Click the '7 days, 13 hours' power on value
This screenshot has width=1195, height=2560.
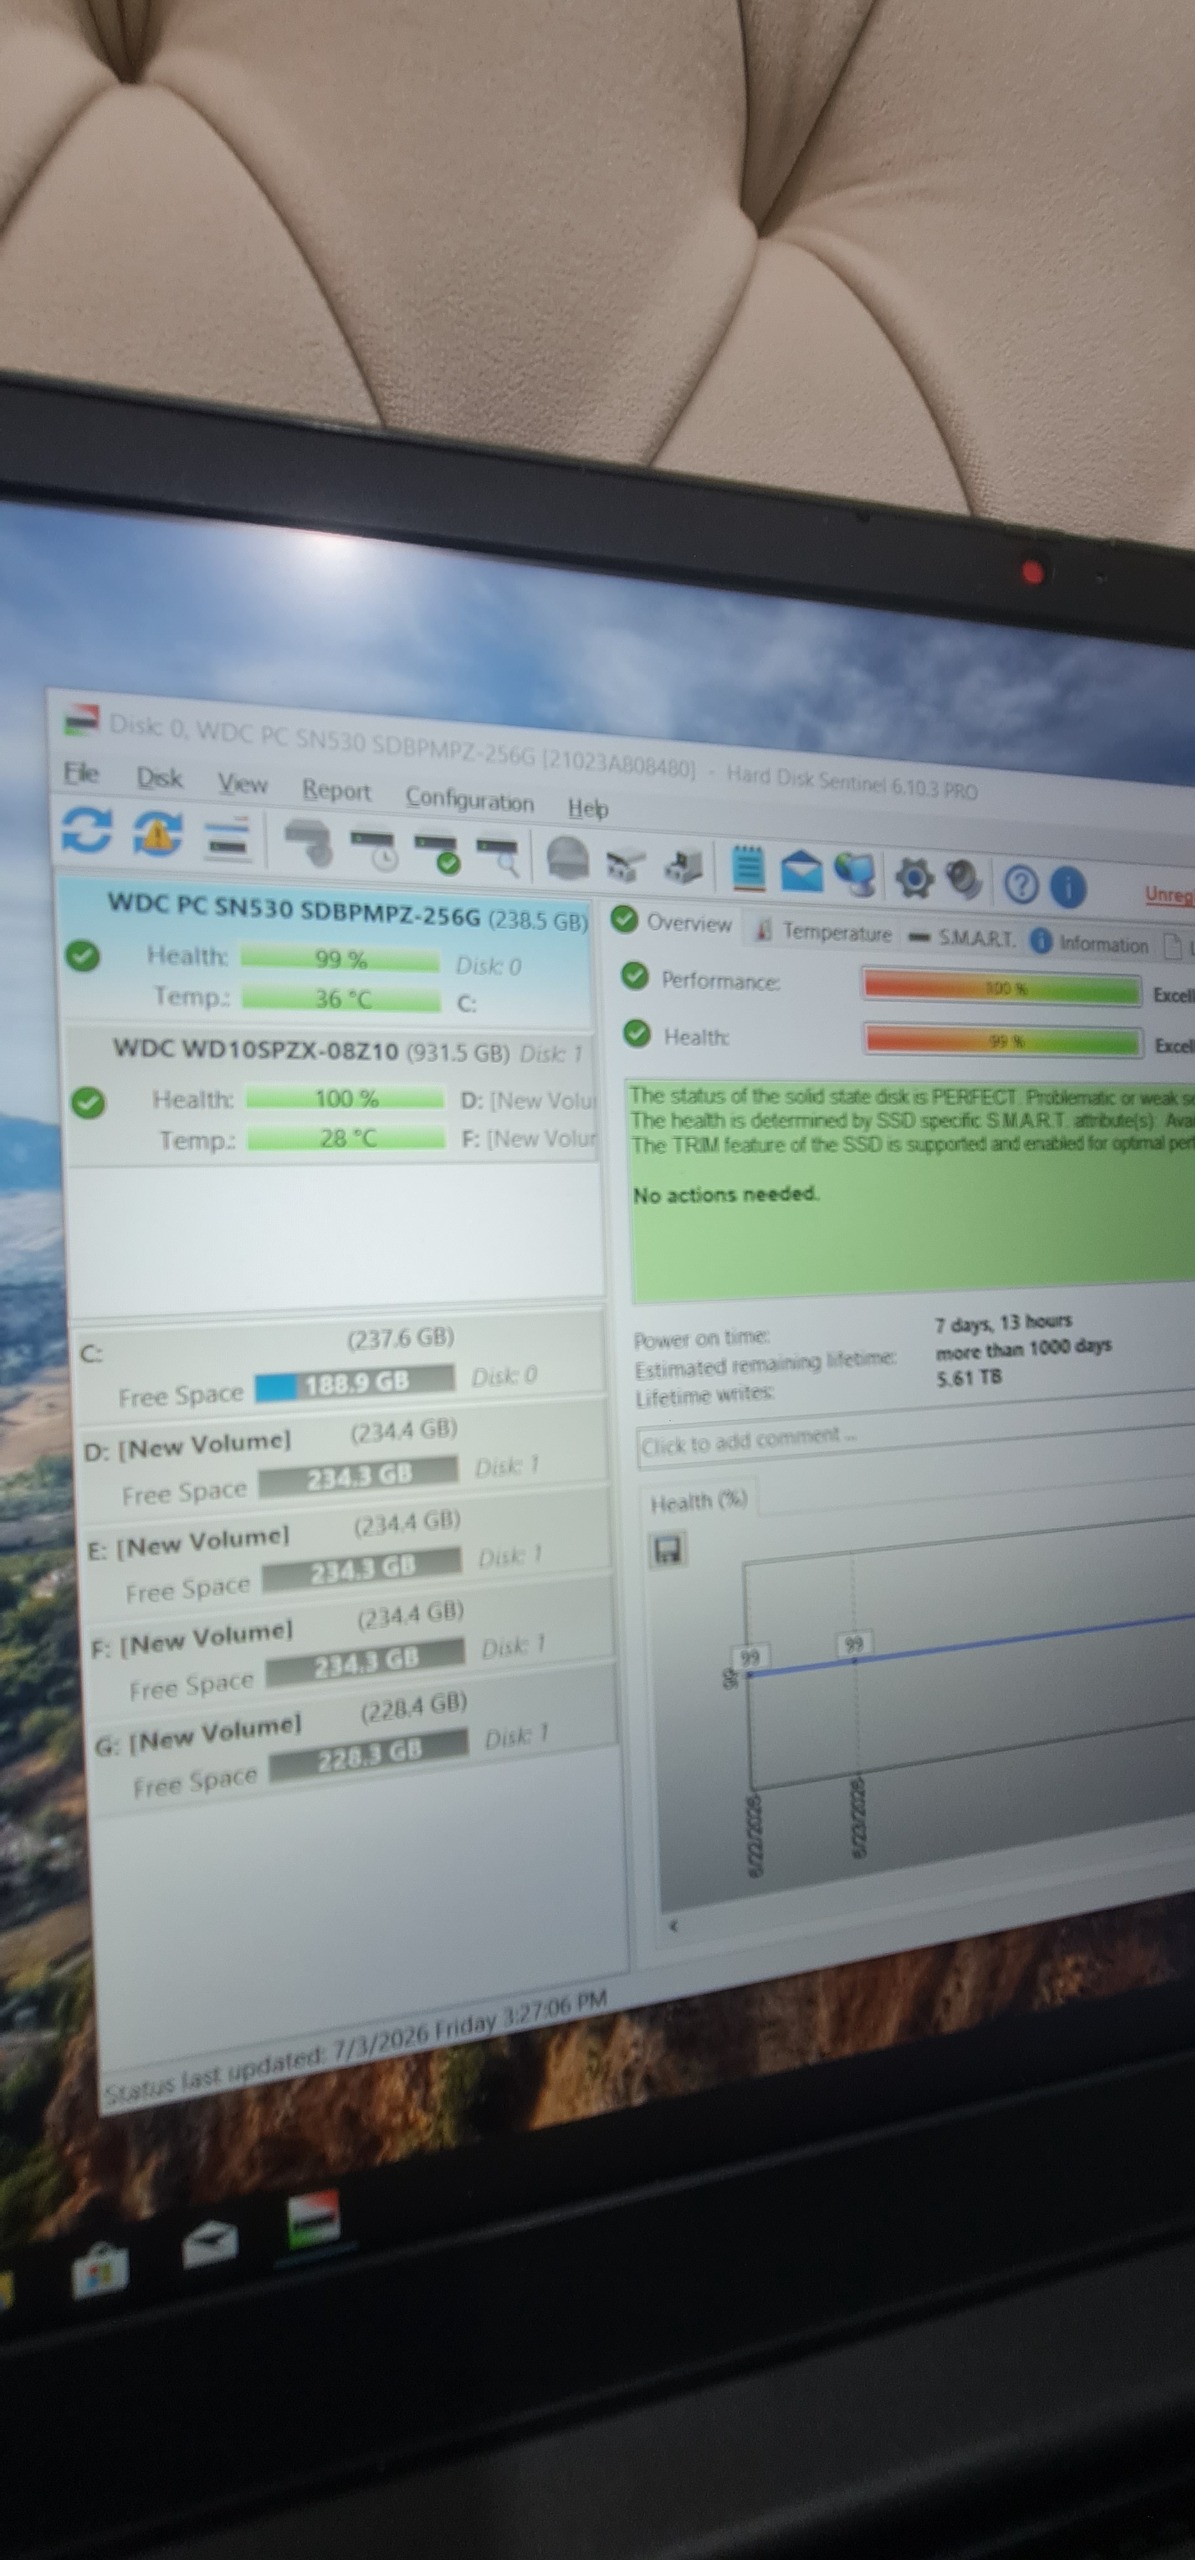pos(1003,1323)
